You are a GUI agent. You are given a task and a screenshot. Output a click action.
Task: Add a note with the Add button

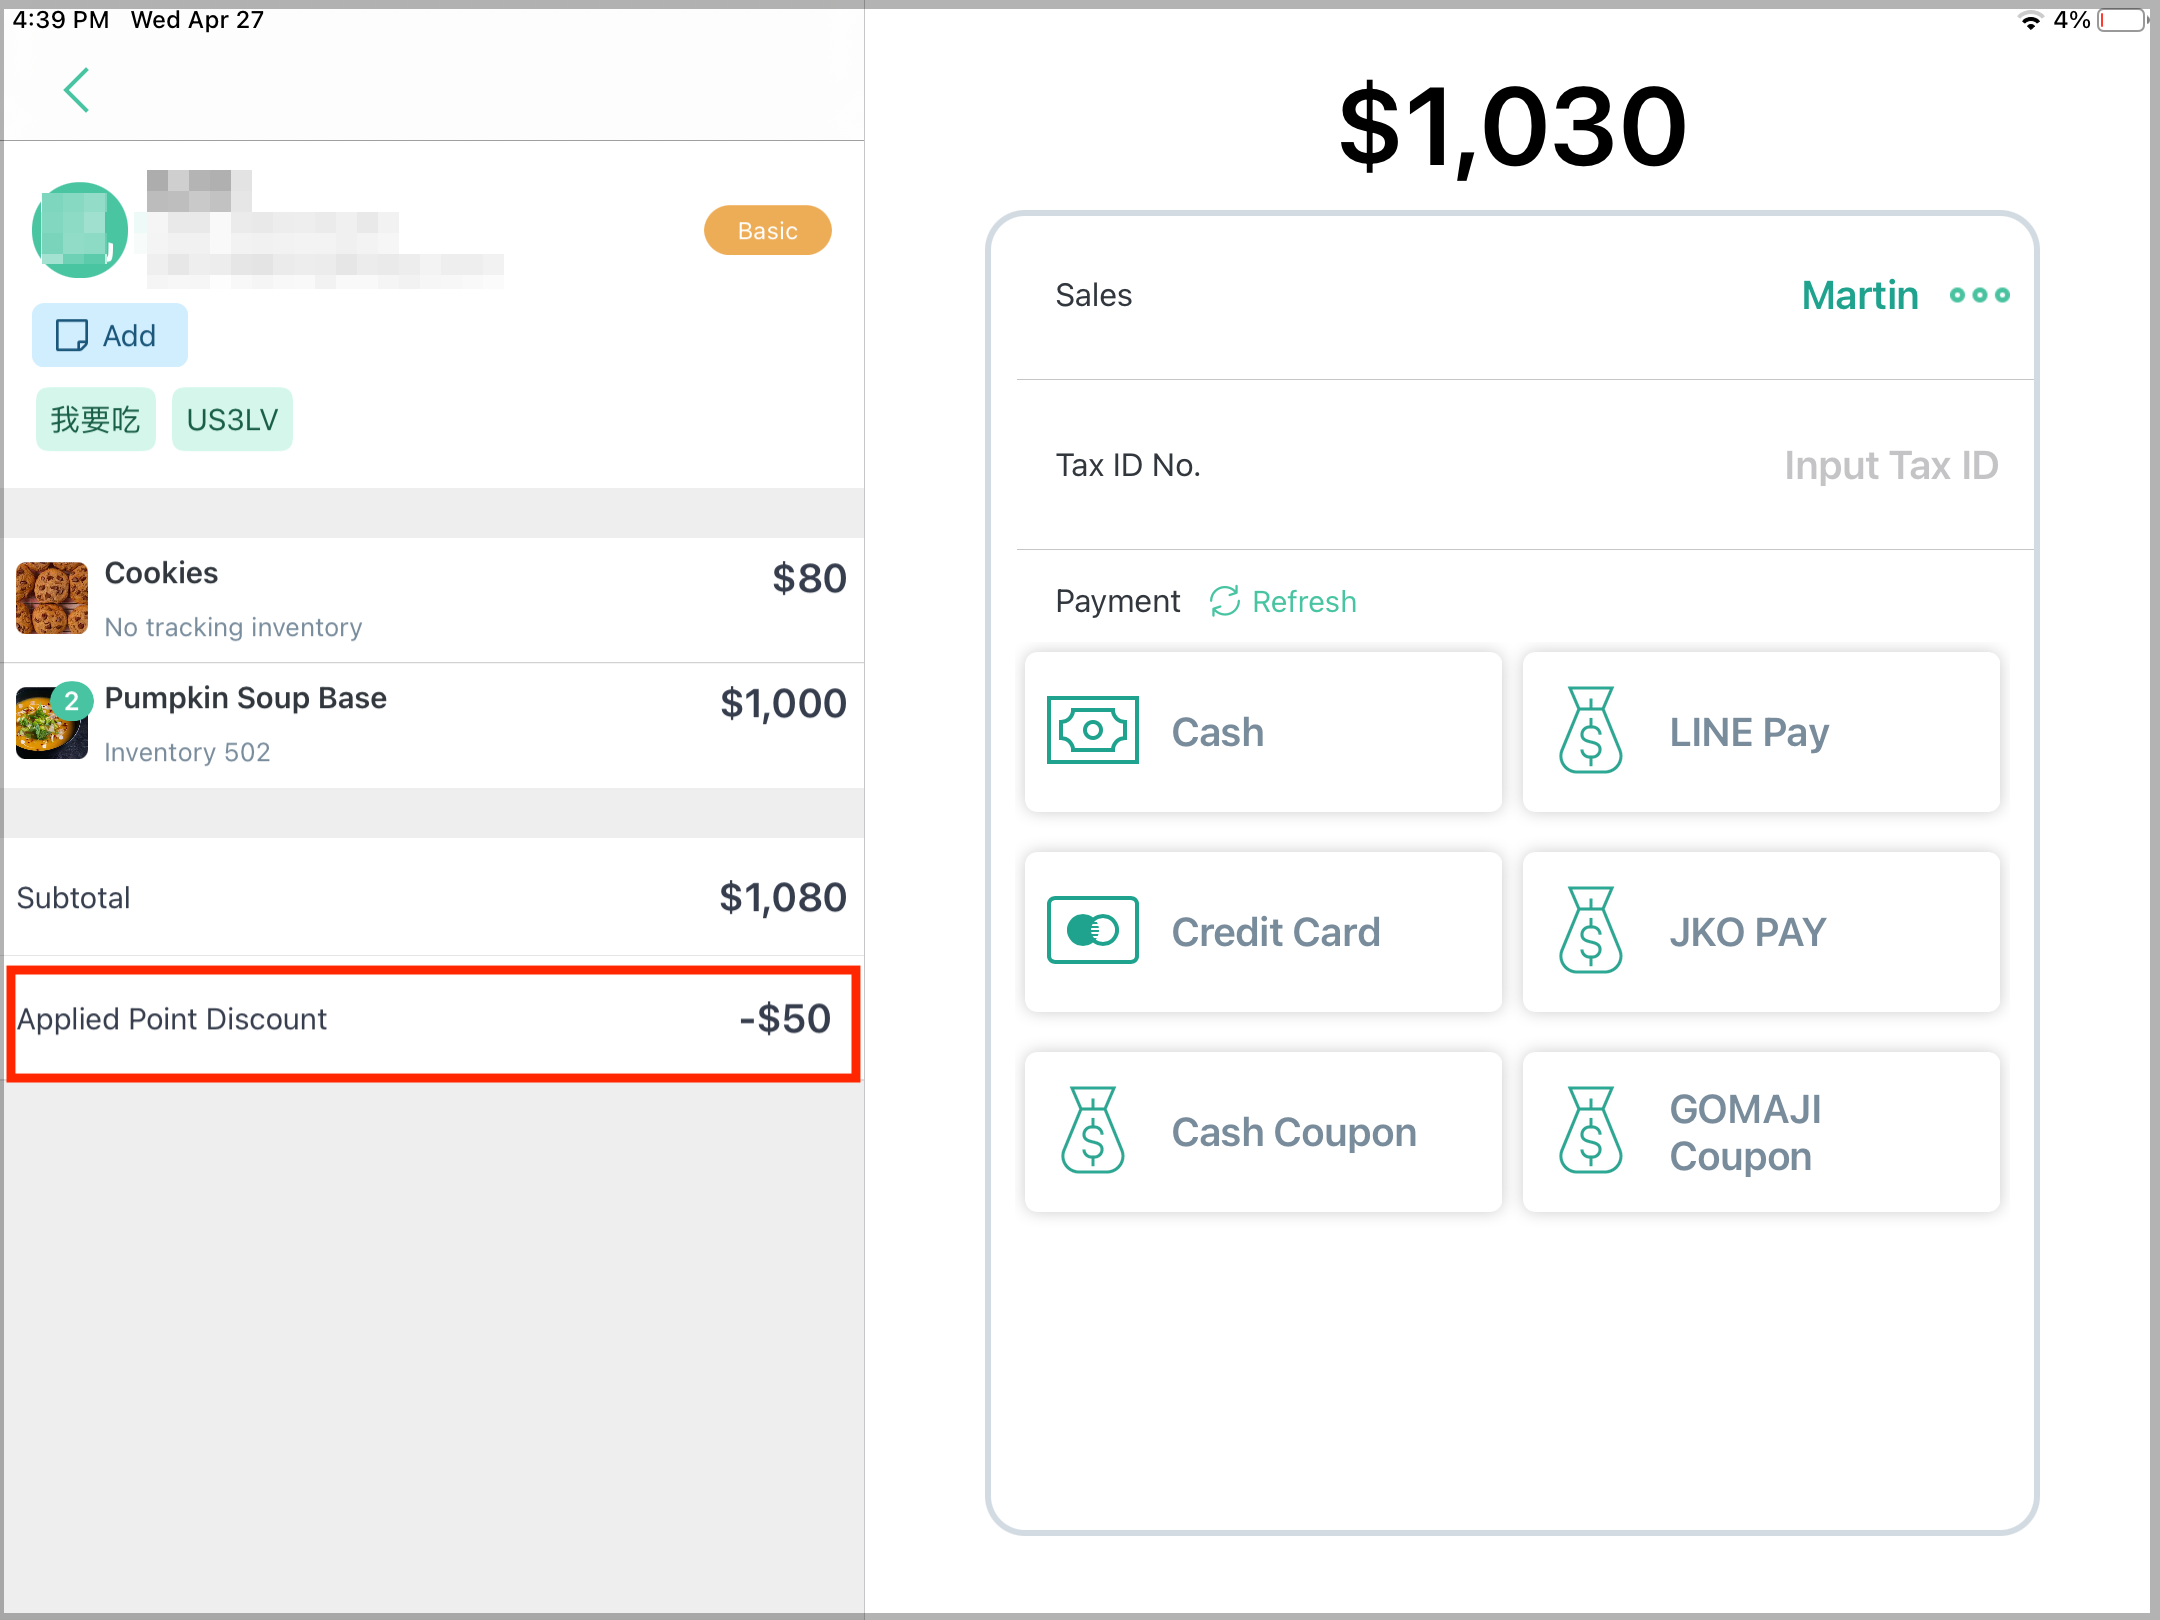(x=109, y=335)
